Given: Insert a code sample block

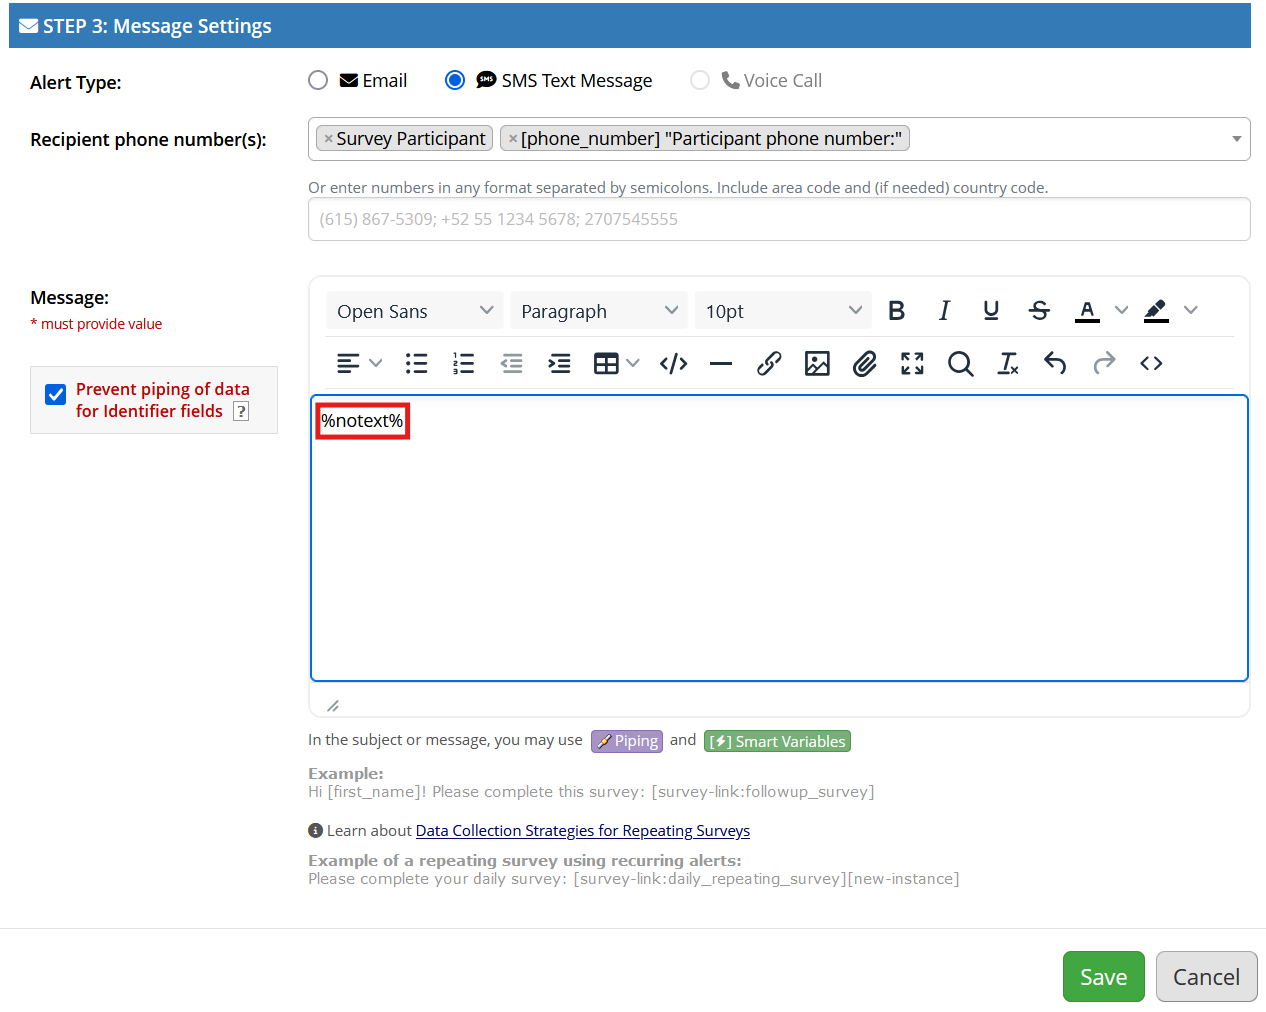Looking at the screenshot, I should [673, 363].
